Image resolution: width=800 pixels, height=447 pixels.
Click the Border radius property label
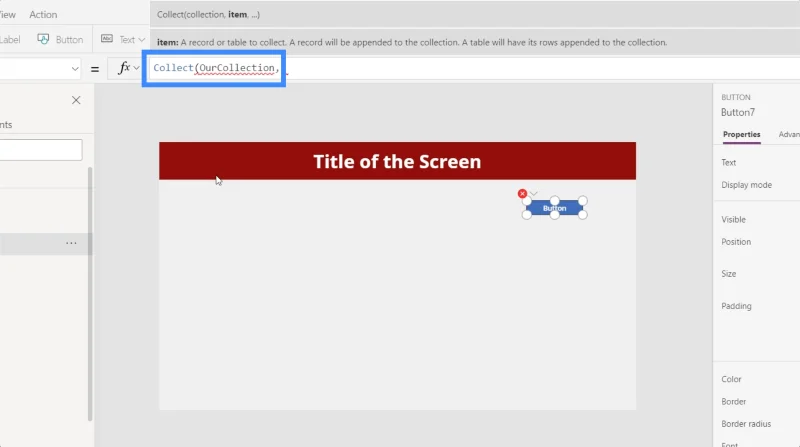tap(746, 424)
